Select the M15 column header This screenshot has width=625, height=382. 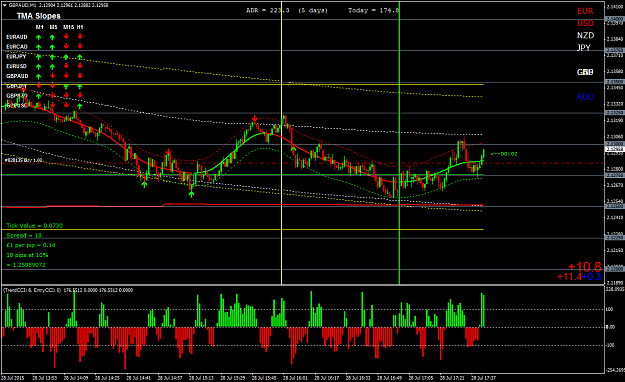(x=68, y=27)
